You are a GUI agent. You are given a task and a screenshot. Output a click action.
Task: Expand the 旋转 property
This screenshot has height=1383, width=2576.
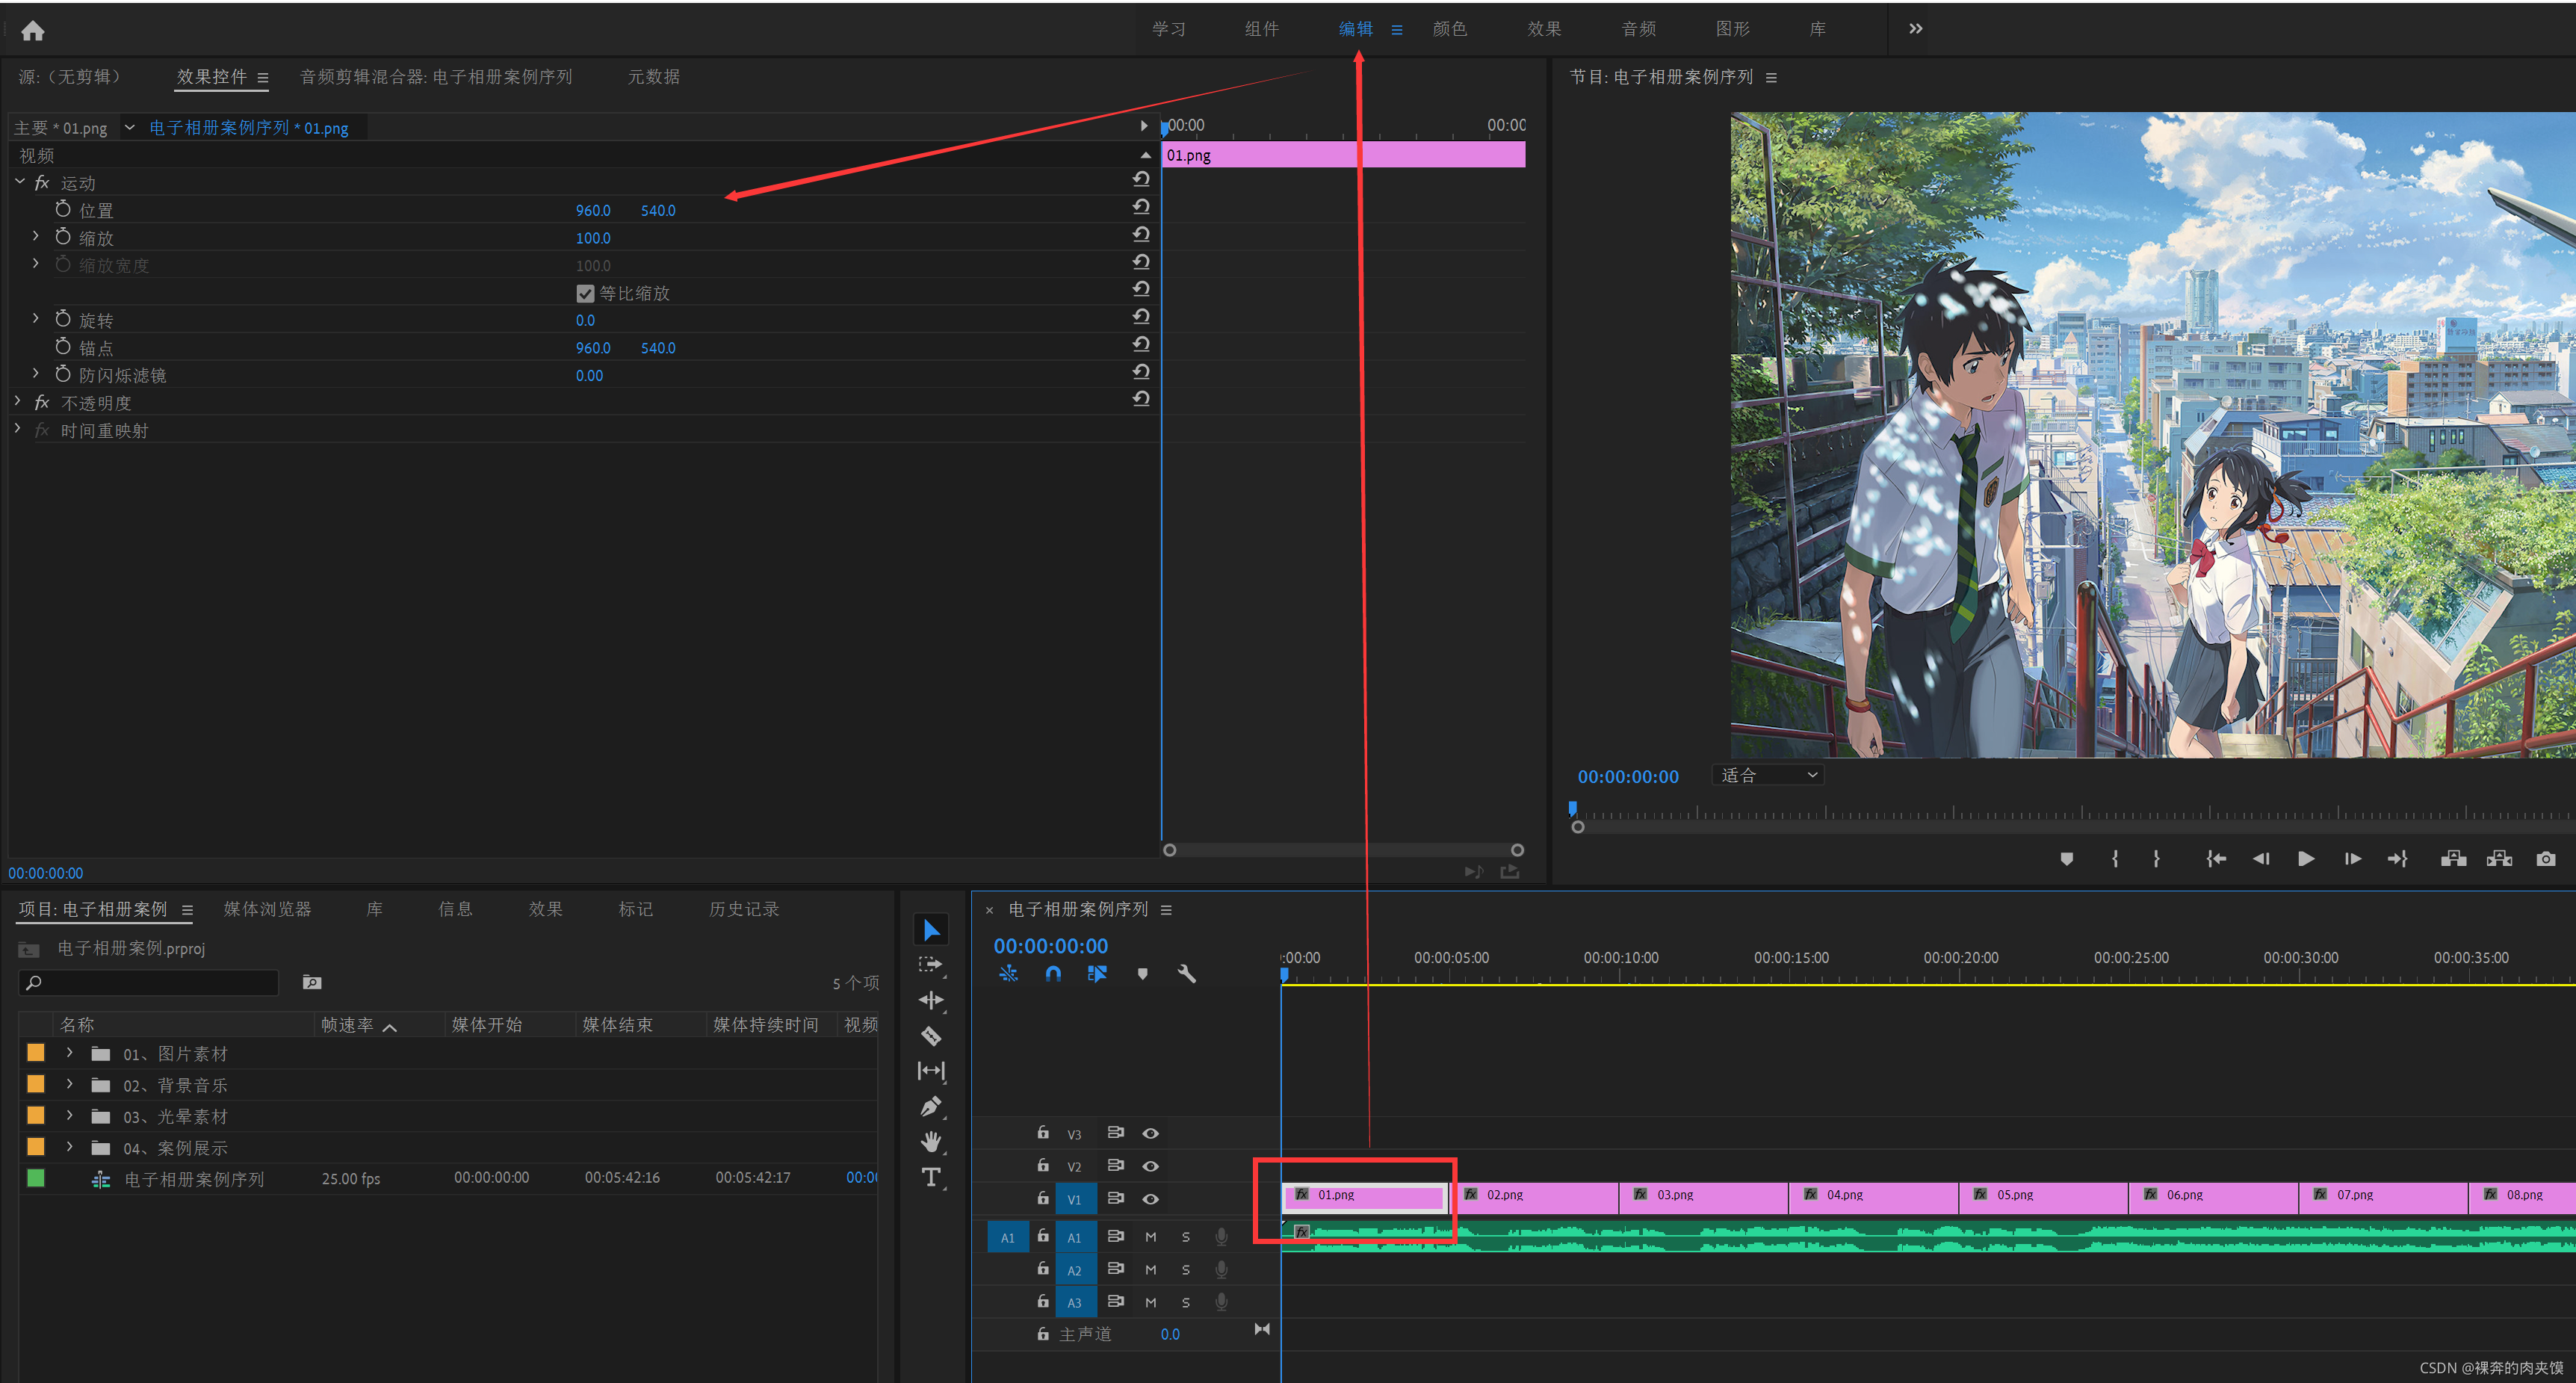pyautogui.click(x=36, y=318)
